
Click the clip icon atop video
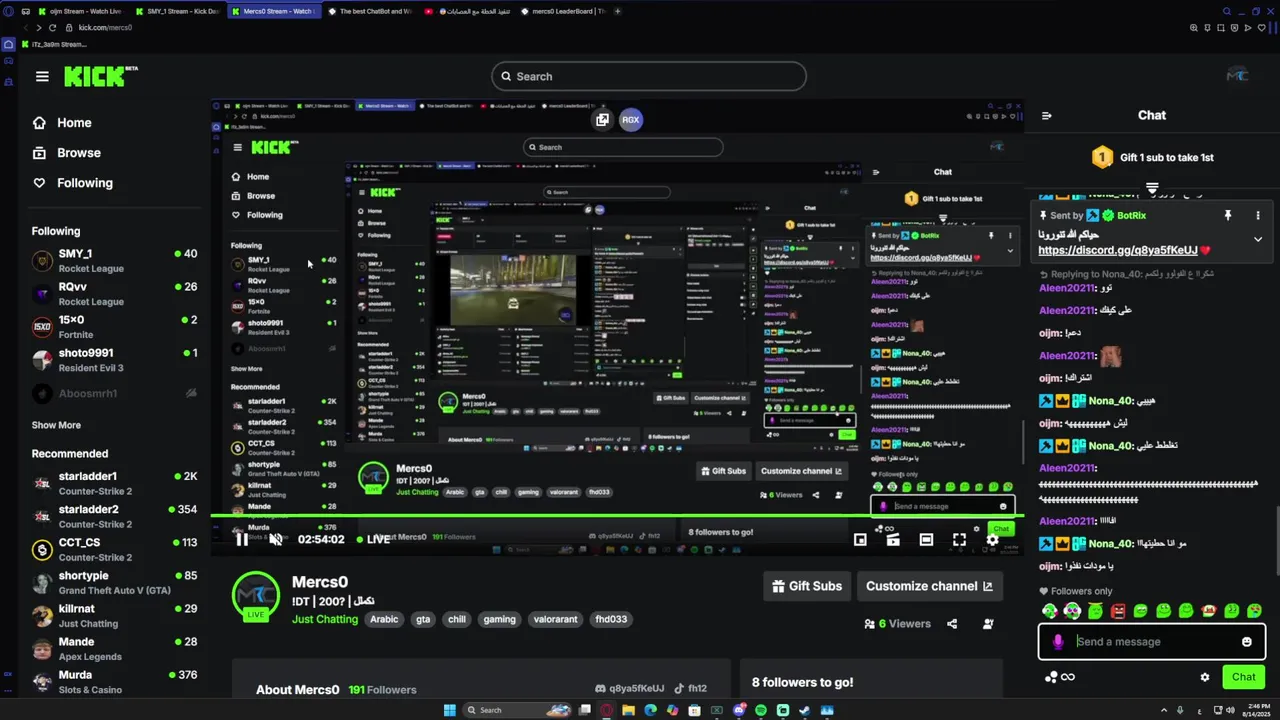[602, 119]
